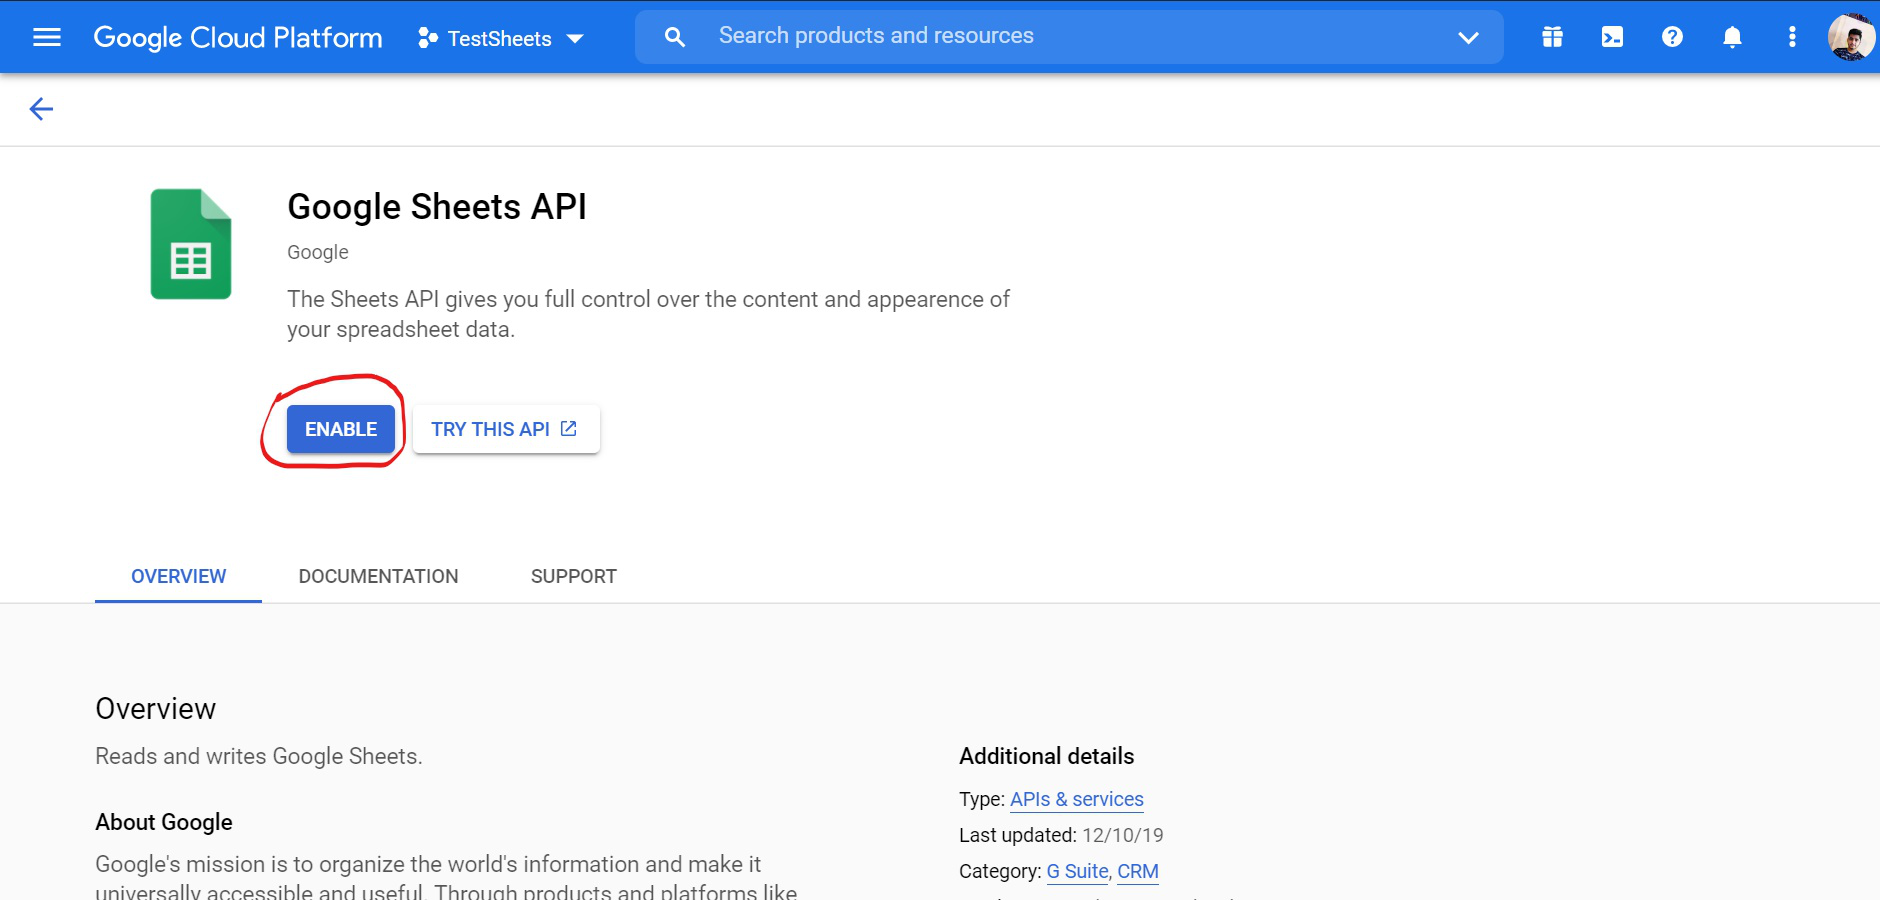
Task: Switch to the Documentation tab
Action: [378, 576]
